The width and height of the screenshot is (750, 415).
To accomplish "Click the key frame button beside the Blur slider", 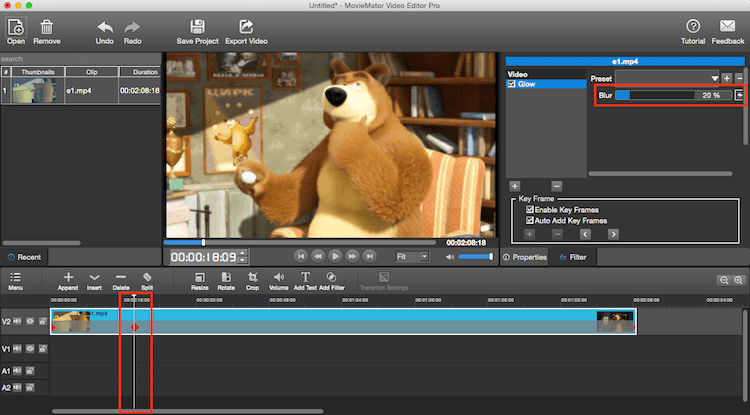I will tap(739, 95).
